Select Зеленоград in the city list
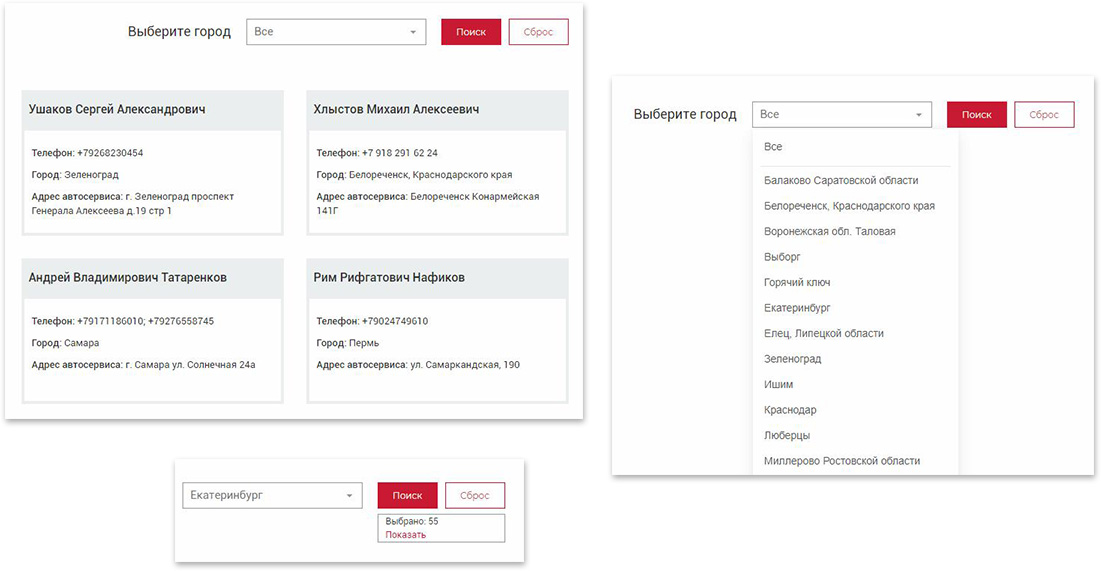This screenshot has height=571, width=1101. point(792,359)
